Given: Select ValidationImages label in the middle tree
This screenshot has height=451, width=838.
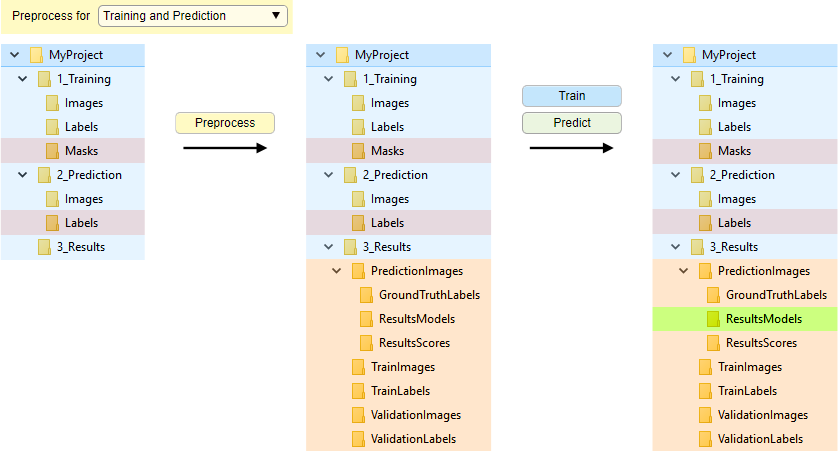Looking at the screenshot, I should coord(415,415).
